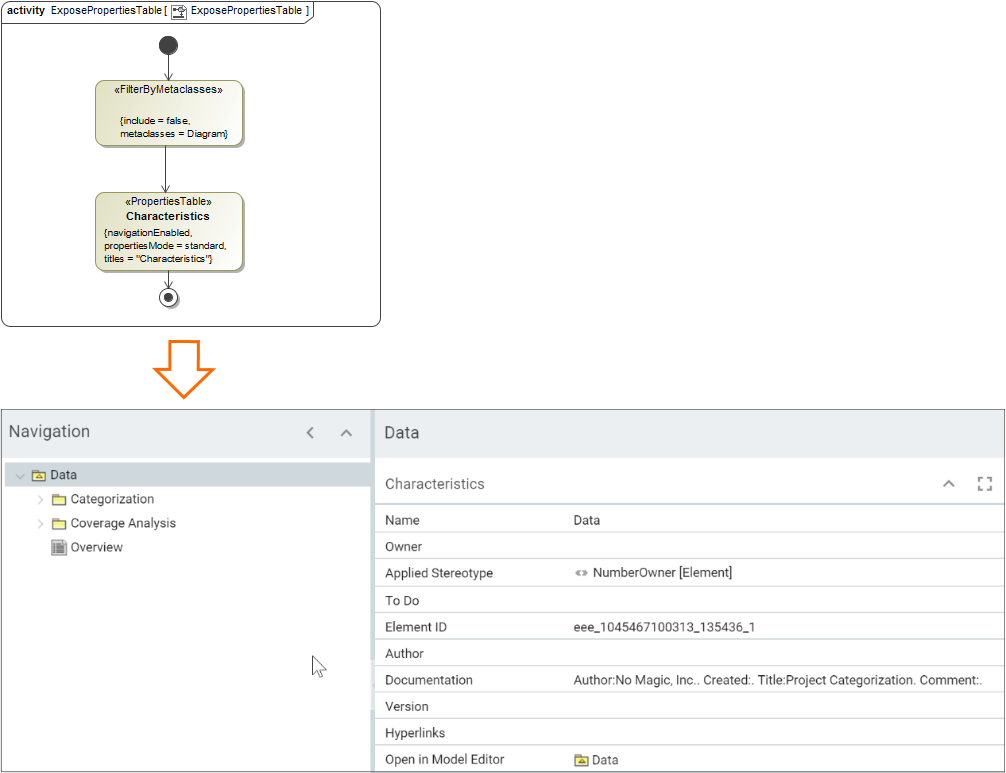Click the Author property label
The image size is (1006, 773).
point(404,654)
